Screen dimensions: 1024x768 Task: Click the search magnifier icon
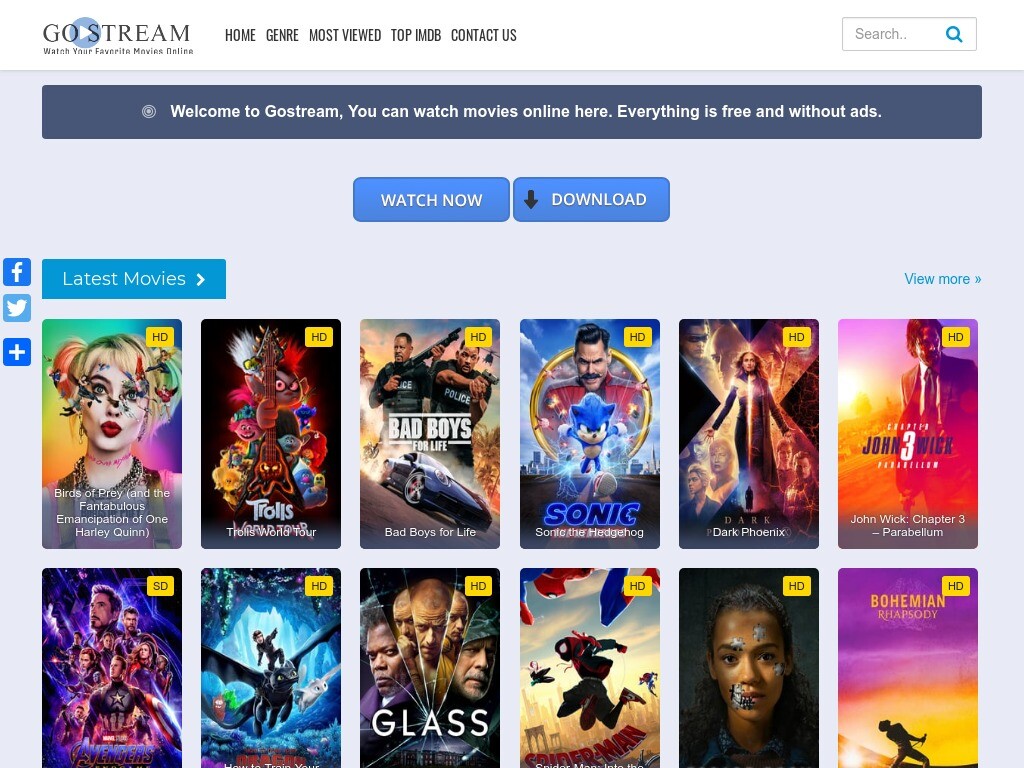pyautogui.click(x=954, y=34)
